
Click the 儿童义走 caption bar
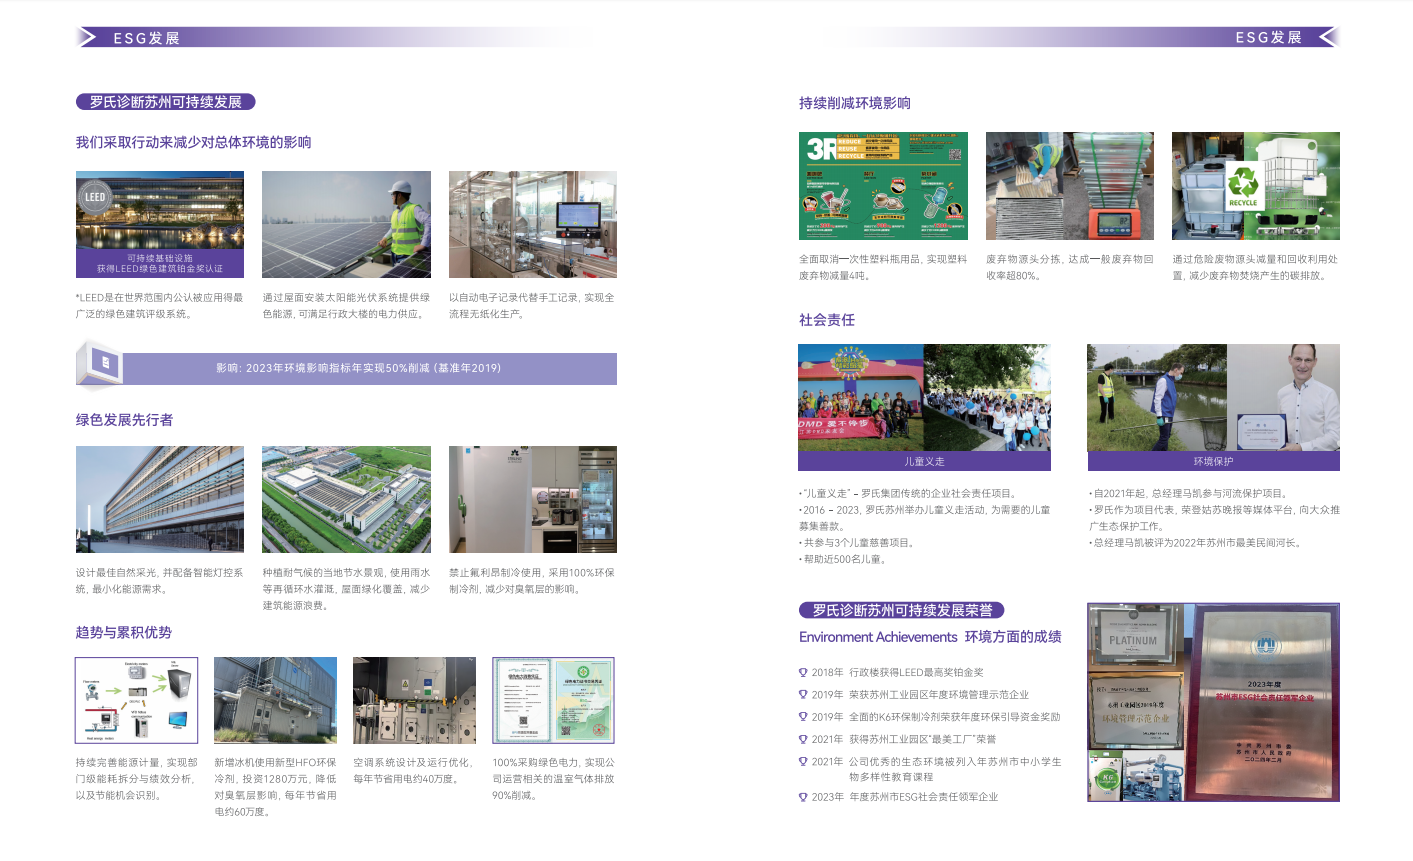924,462
